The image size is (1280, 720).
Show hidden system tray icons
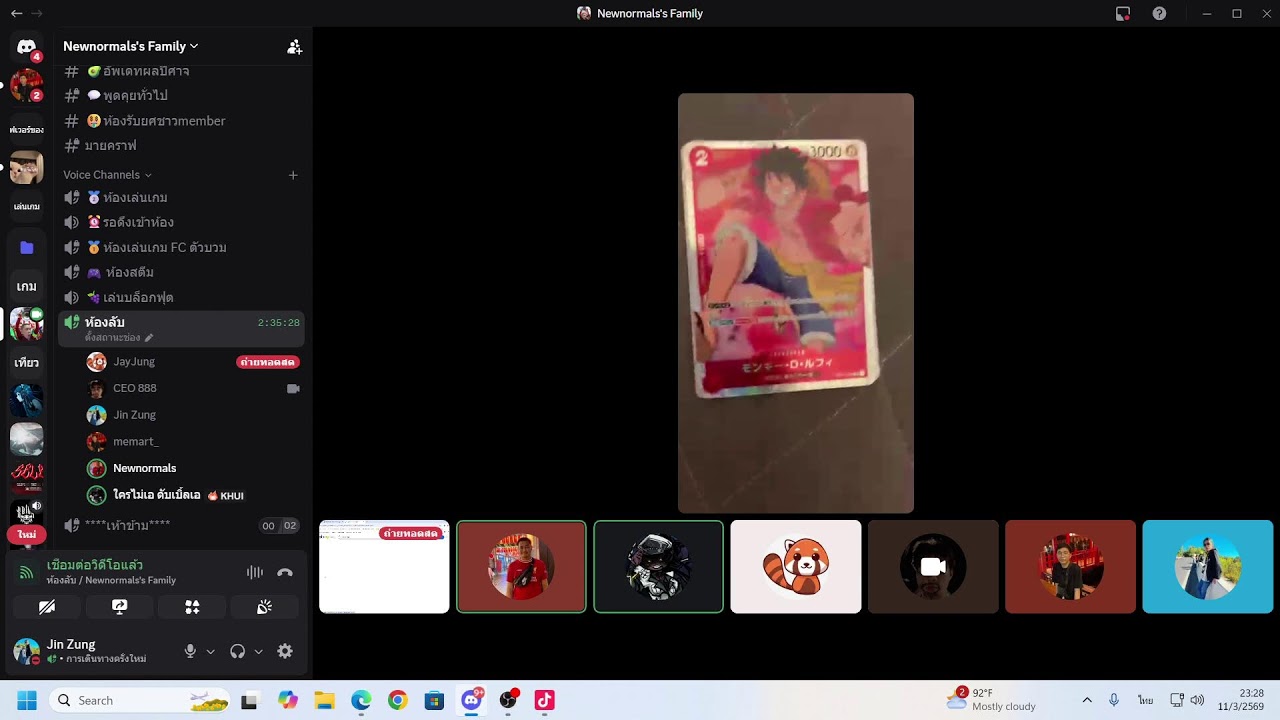click(x=1087, y=700)
